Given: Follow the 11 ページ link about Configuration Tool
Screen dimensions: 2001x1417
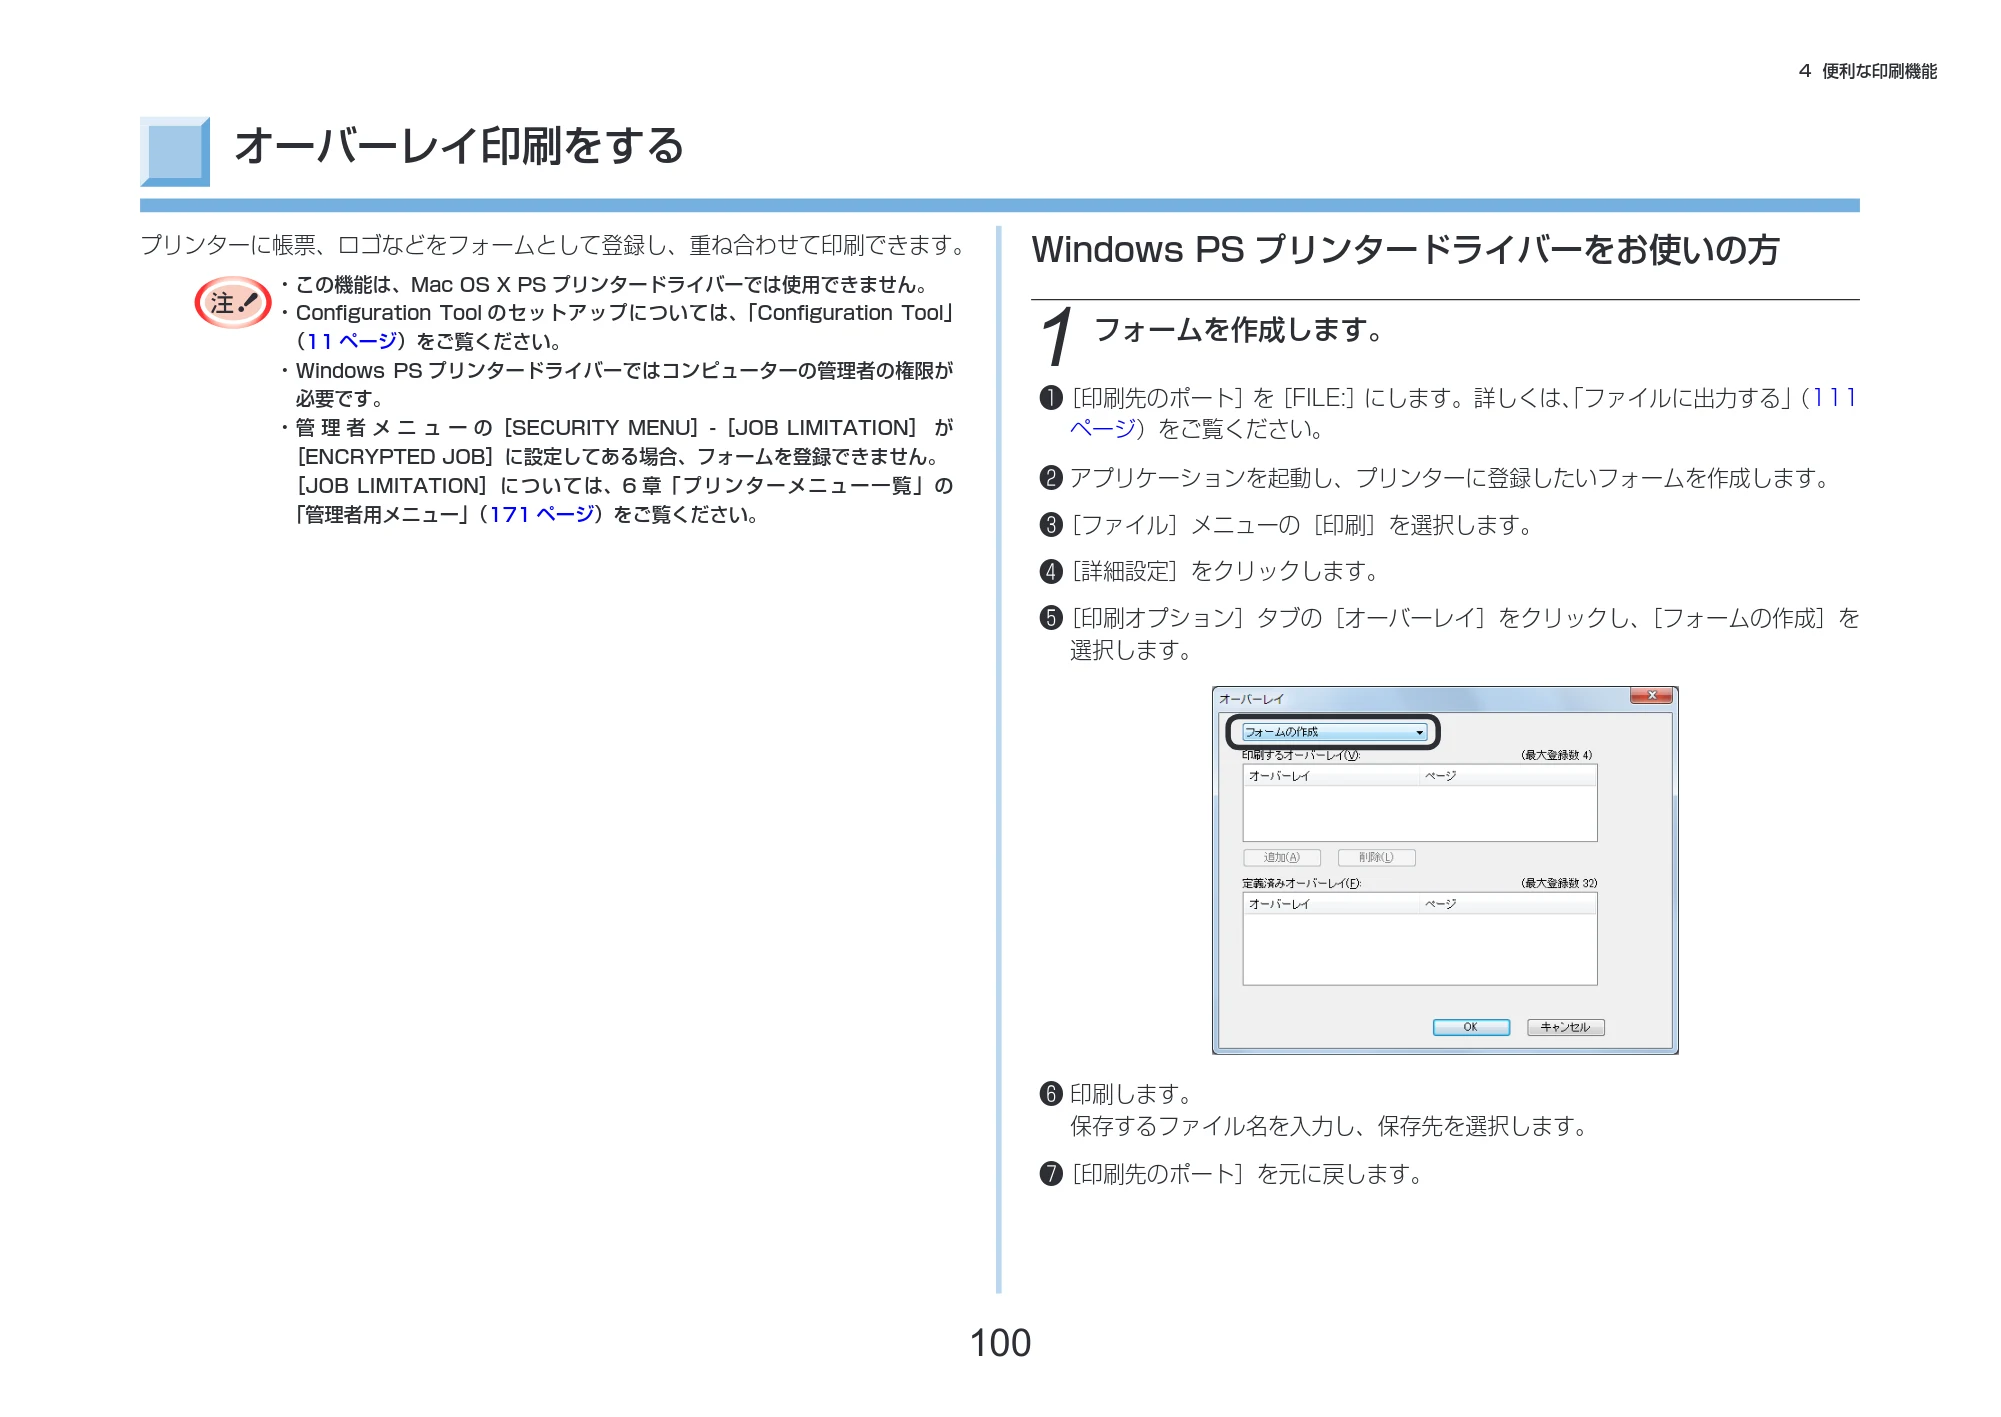Looking at the screenshot, I should [x=351, y=342].
